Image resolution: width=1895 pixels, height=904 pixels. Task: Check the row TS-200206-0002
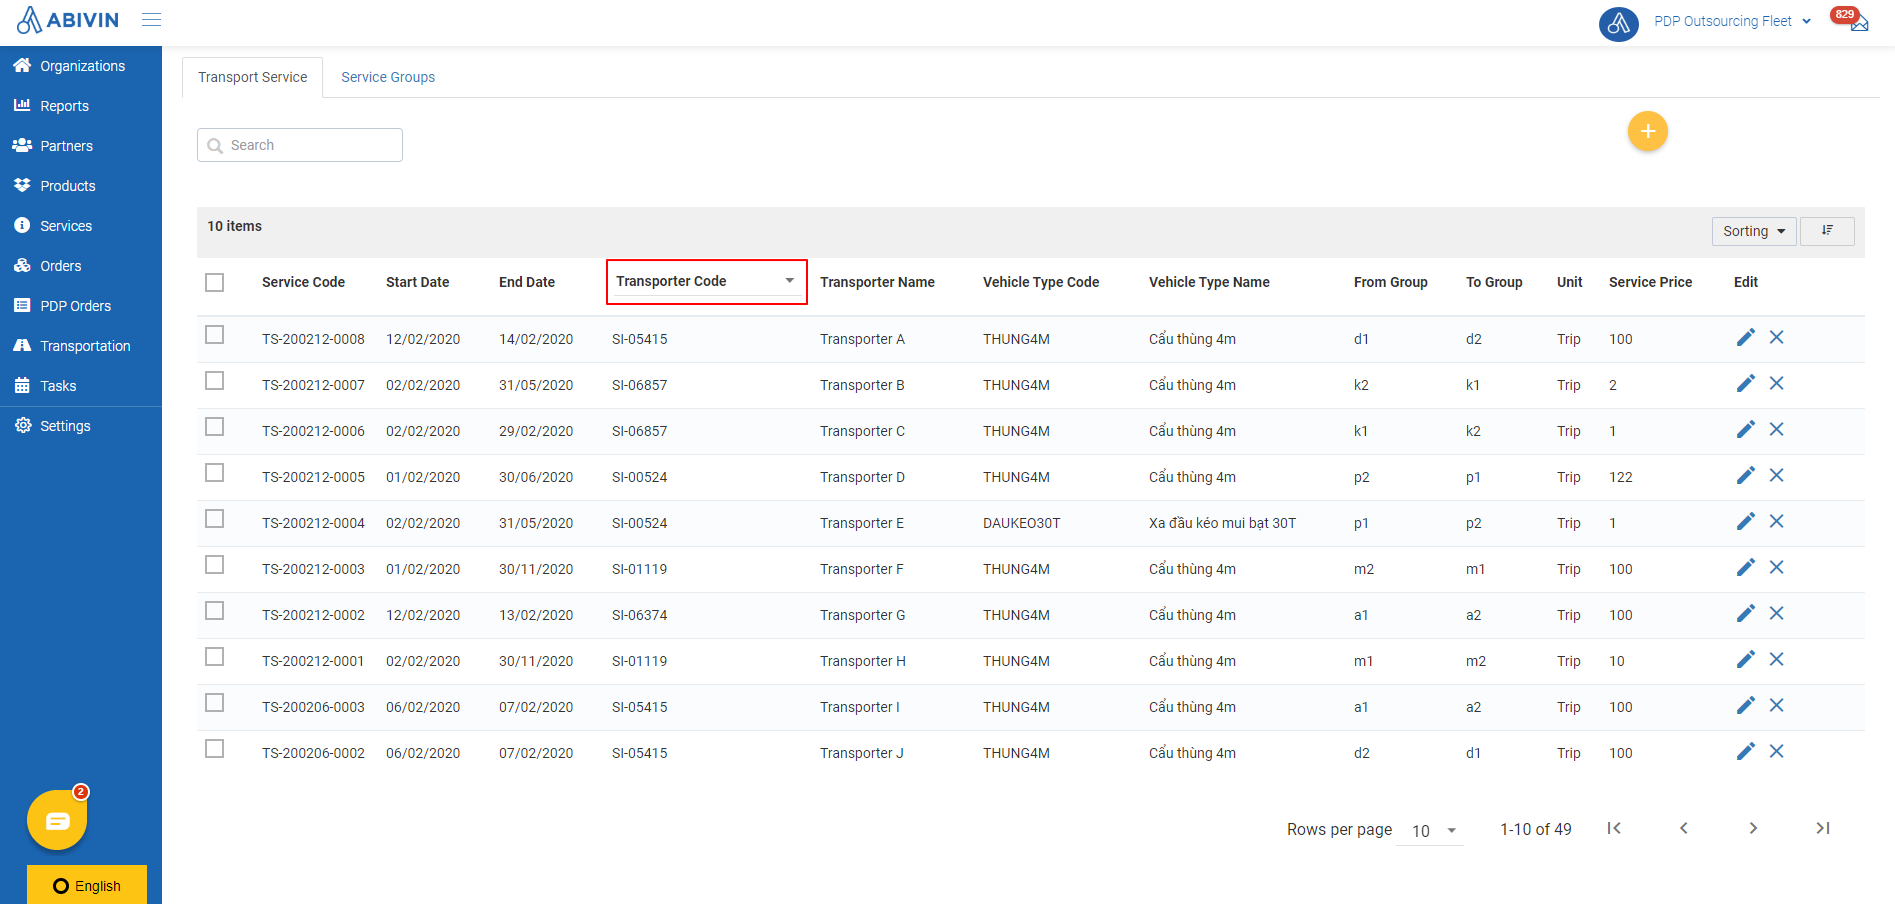(214, 749)
